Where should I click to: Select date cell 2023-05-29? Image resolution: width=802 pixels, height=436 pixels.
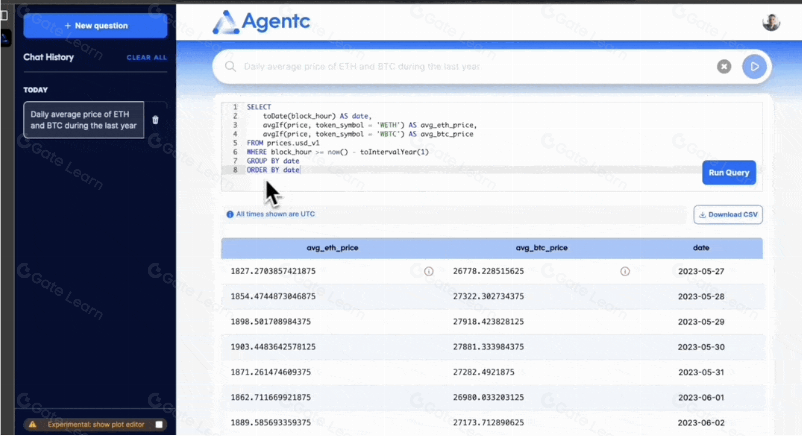pyautogui.click(x=701, y=322)
